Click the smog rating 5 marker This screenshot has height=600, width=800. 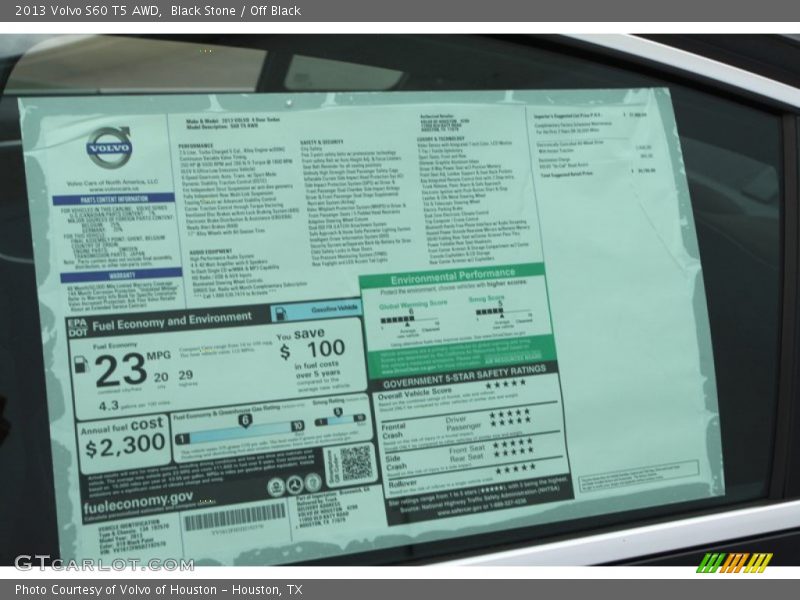click(x=338, y=412)
